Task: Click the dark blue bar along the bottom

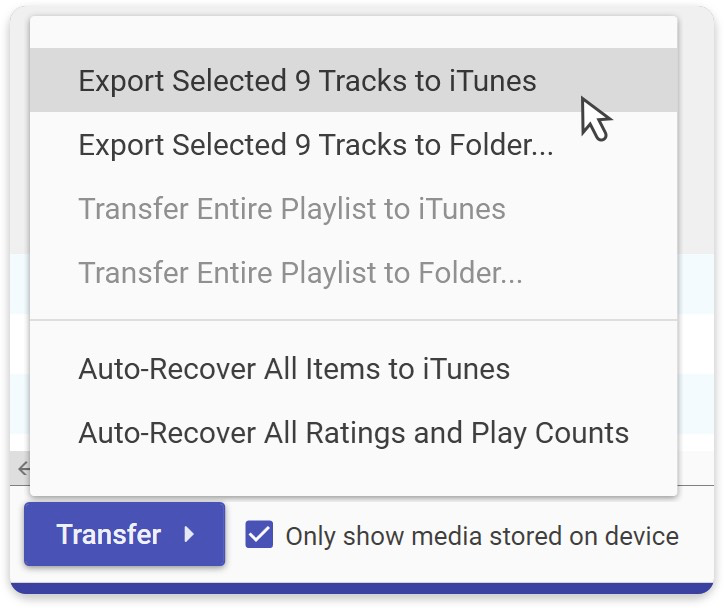Action: pyautogui.click(x=362, y=589)
